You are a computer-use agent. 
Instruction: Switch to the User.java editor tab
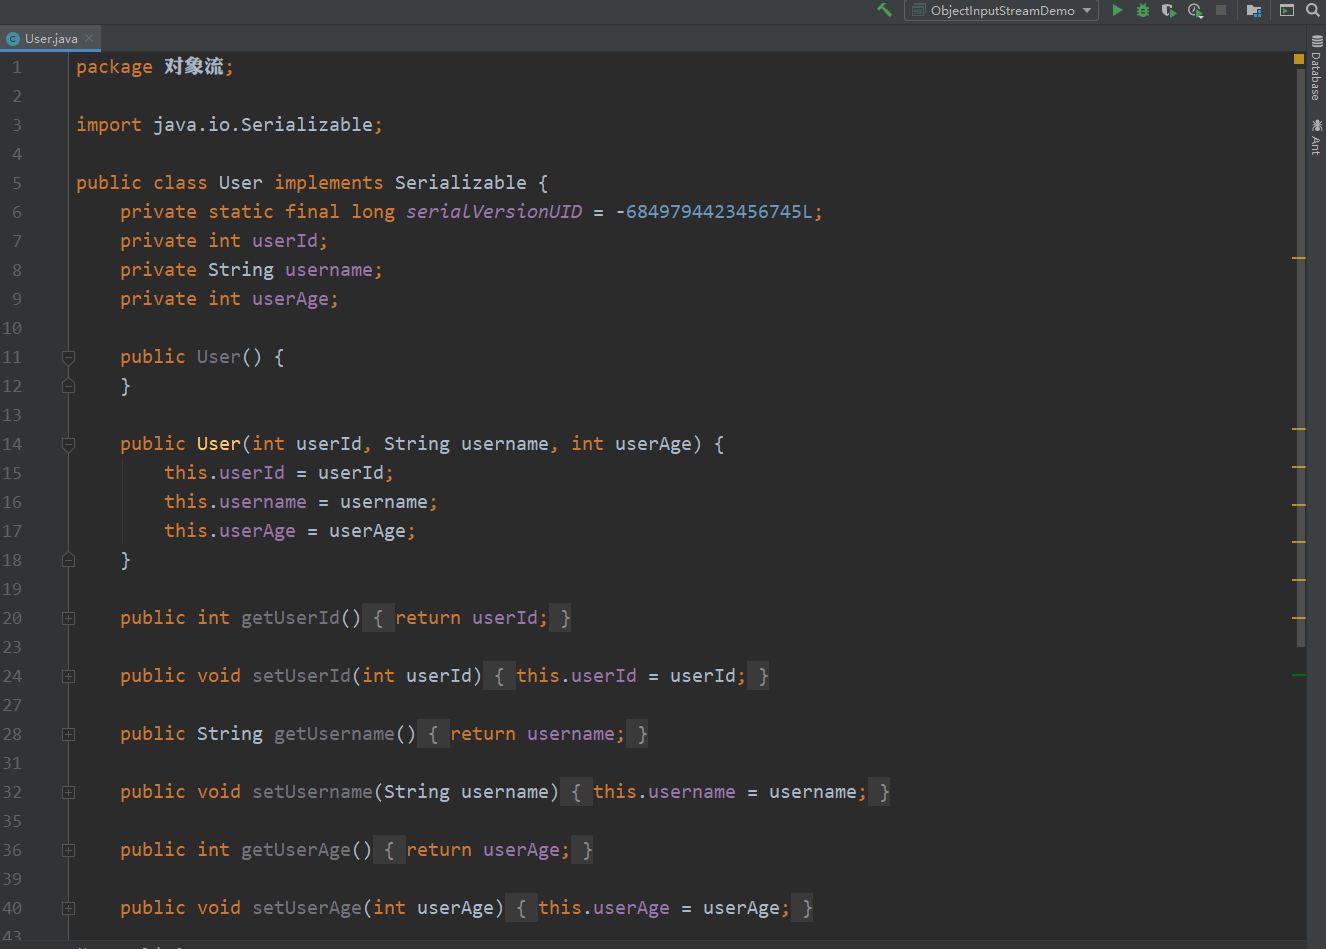click(51, 39)
